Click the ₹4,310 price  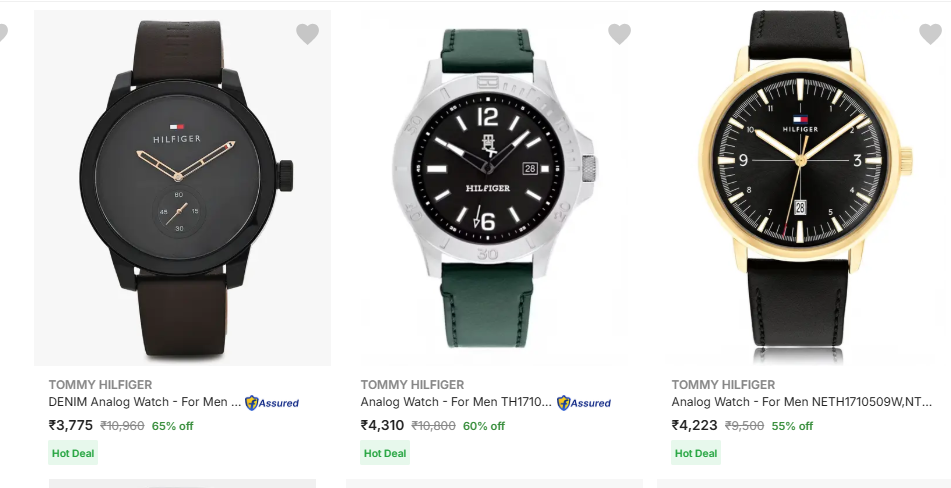tap(383, 425)
